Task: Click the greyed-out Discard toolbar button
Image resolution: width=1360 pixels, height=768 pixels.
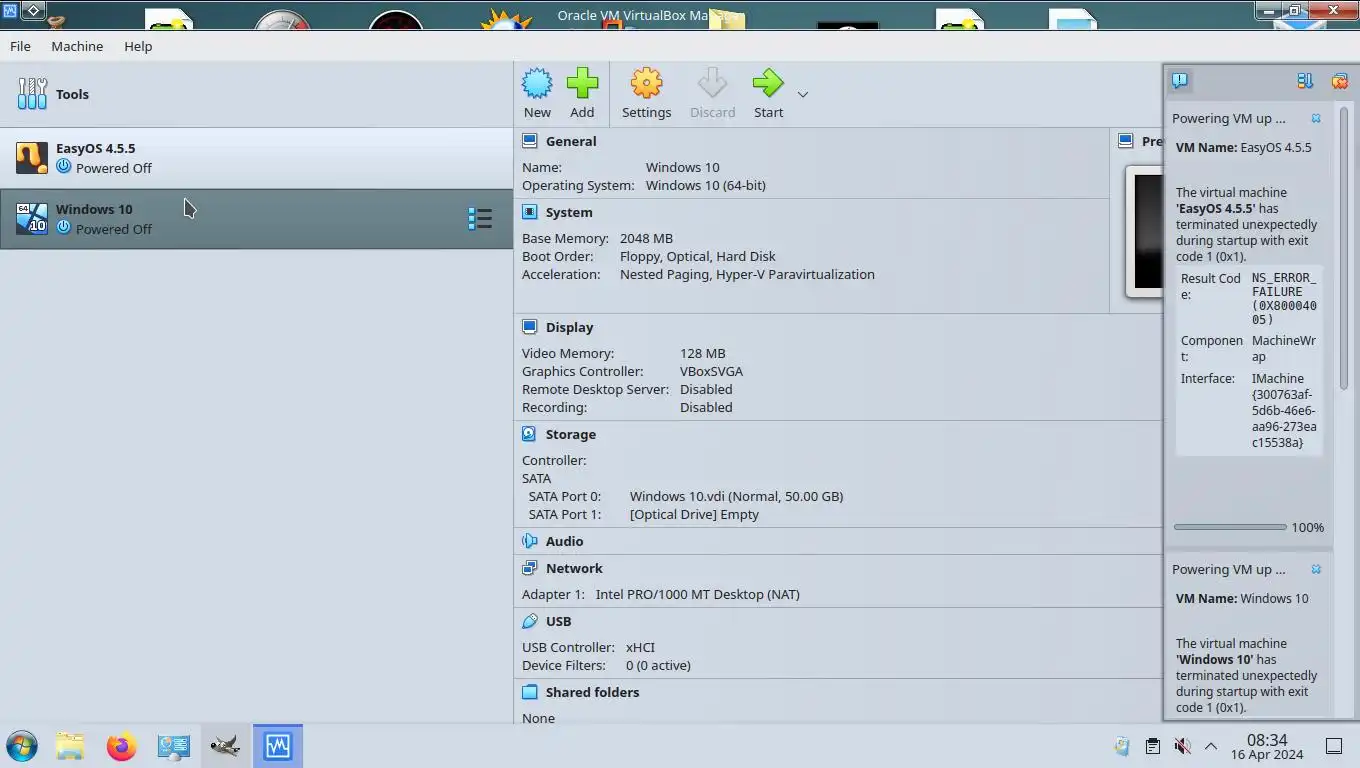Action: click(x=712, y=94)
